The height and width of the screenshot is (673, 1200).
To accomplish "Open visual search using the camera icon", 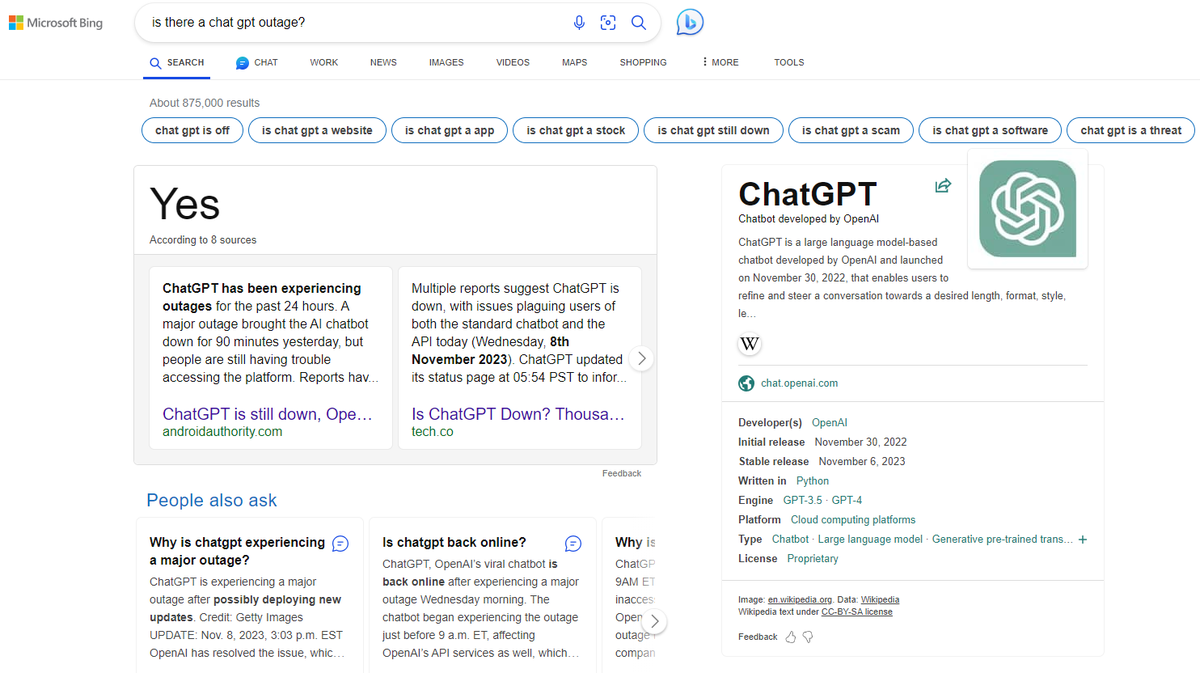I will (608, 22).
